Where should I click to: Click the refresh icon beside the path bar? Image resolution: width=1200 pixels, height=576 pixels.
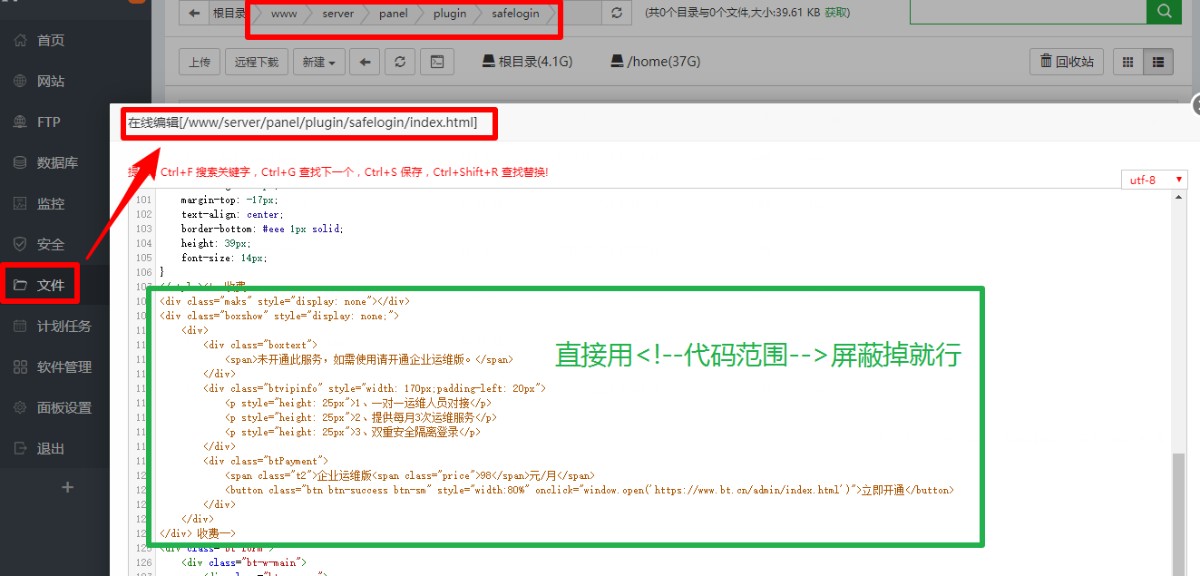(x=617, y=13)
